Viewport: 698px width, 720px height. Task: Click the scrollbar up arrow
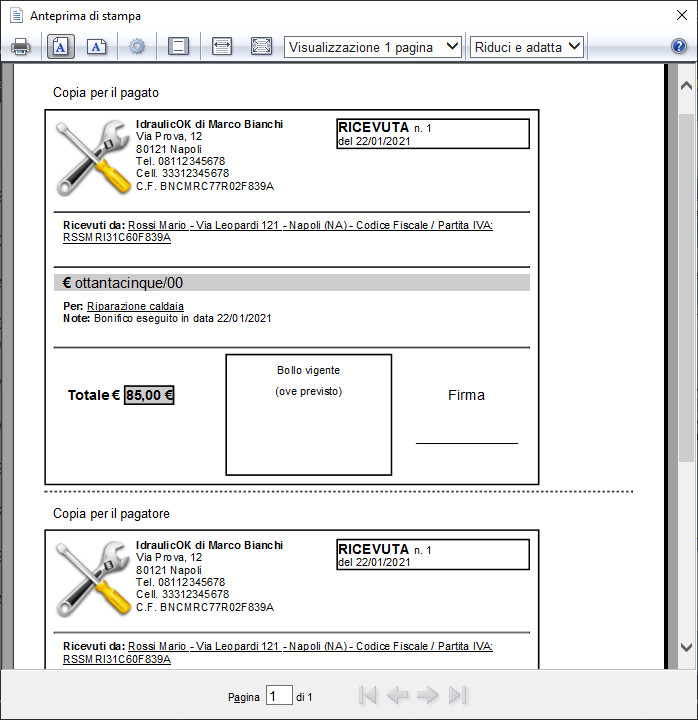686,87
